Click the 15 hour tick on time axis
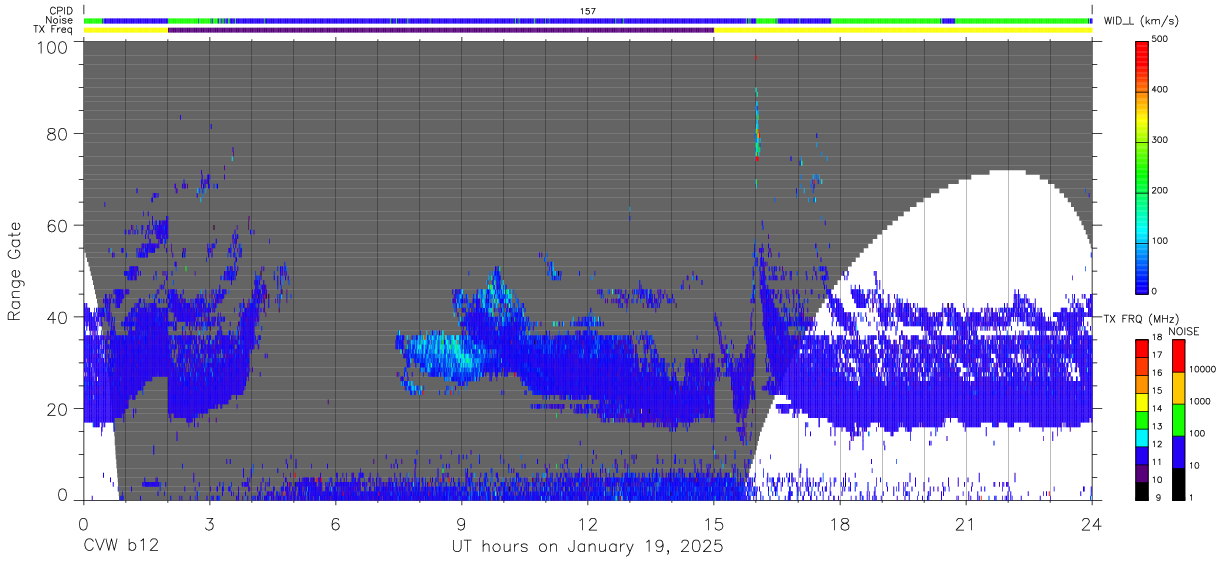This screenshot has height=567, width=1228. [713, 523]
